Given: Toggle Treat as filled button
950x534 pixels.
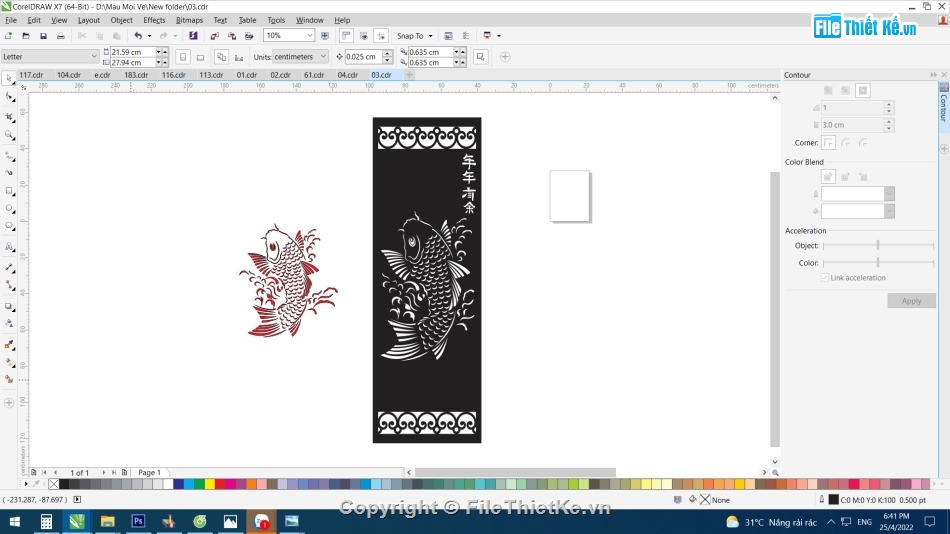Looking at the screenshot, I should click(480, 57).
